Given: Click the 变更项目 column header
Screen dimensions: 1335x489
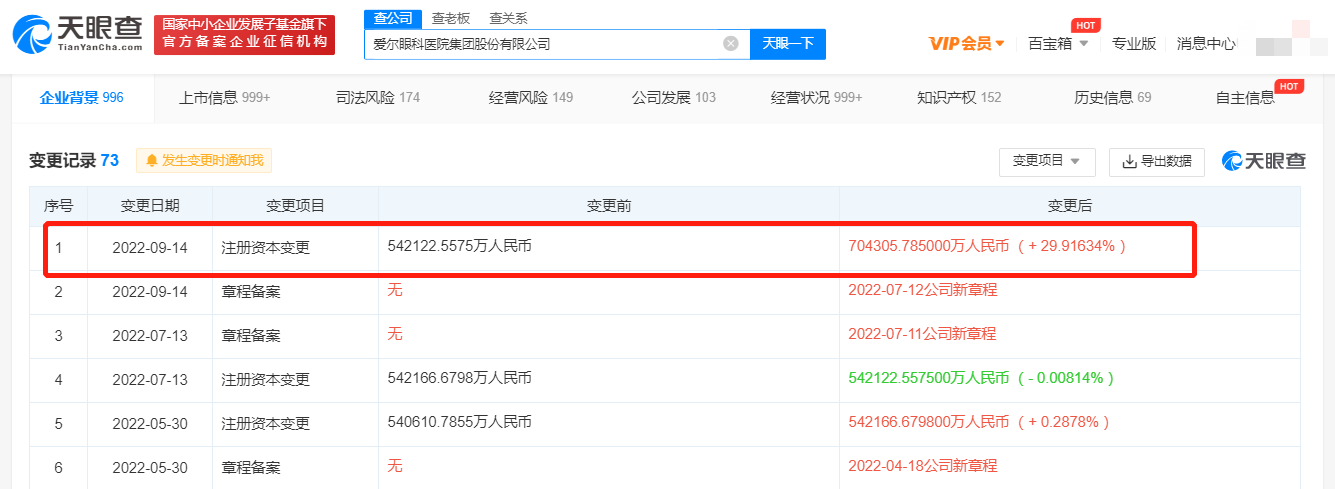Looking at the screenshot, I should 295,206.
